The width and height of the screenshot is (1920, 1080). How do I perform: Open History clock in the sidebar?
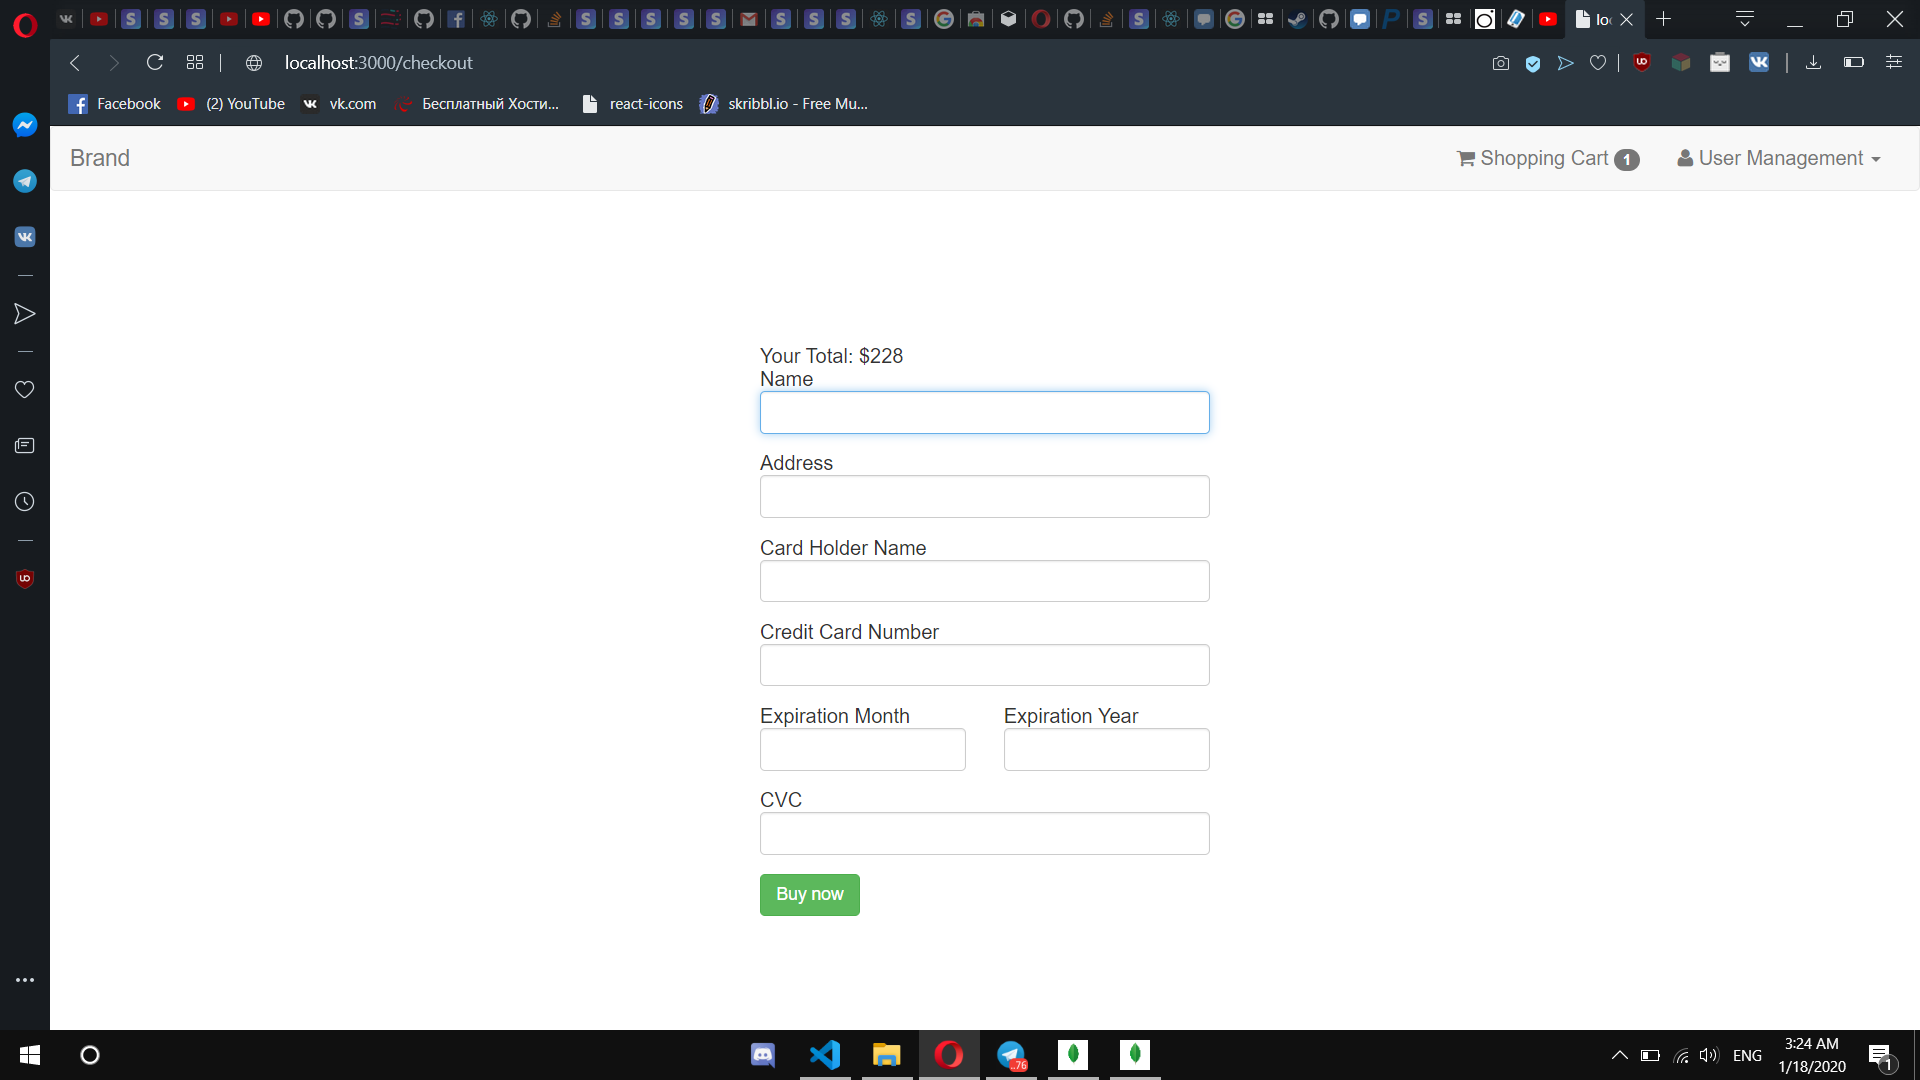[x=25, y=502]
